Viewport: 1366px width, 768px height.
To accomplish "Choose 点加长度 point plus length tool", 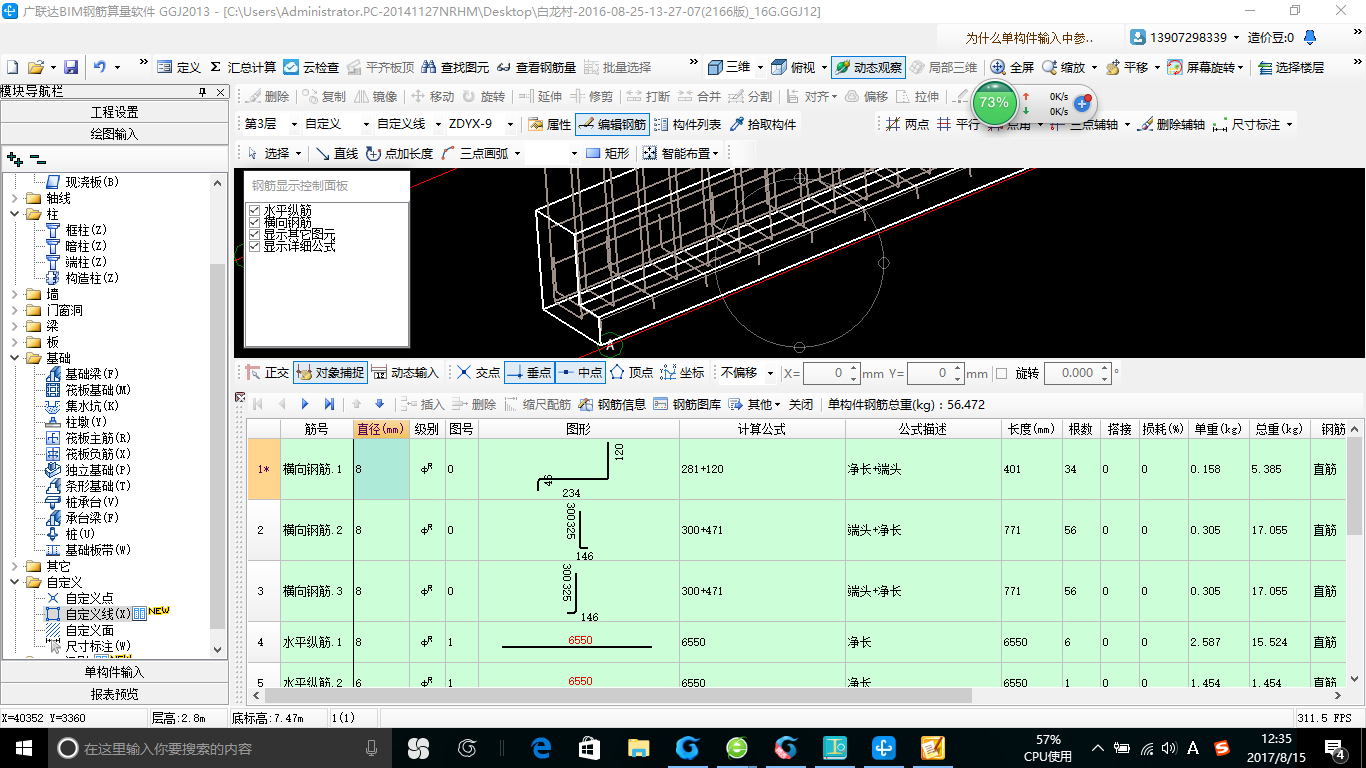I will pyautogui.click(x=400, y=153).
